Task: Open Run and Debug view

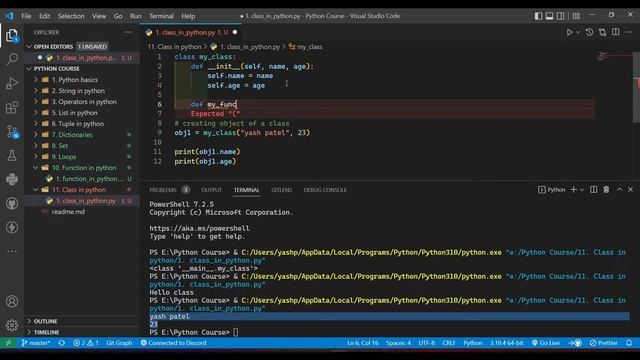Action: [x=12, y=83]
